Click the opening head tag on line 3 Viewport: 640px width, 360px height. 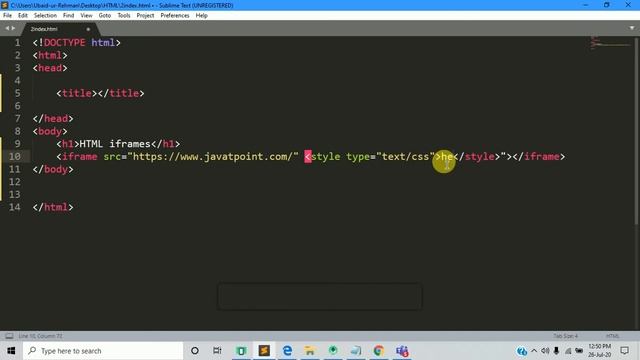click(x=50, y=68)
